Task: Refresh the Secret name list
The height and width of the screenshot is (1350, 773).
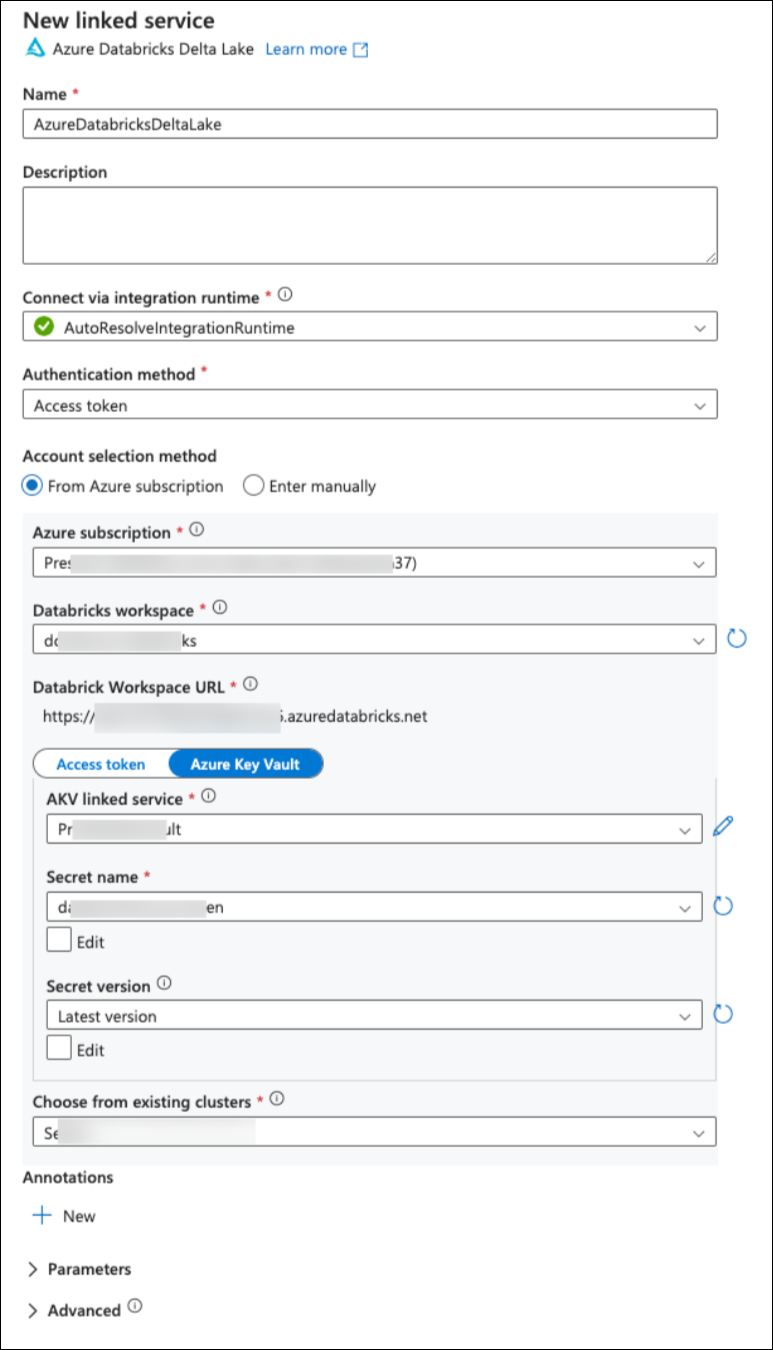Action: pyautogui.click(x=723, y=906)
